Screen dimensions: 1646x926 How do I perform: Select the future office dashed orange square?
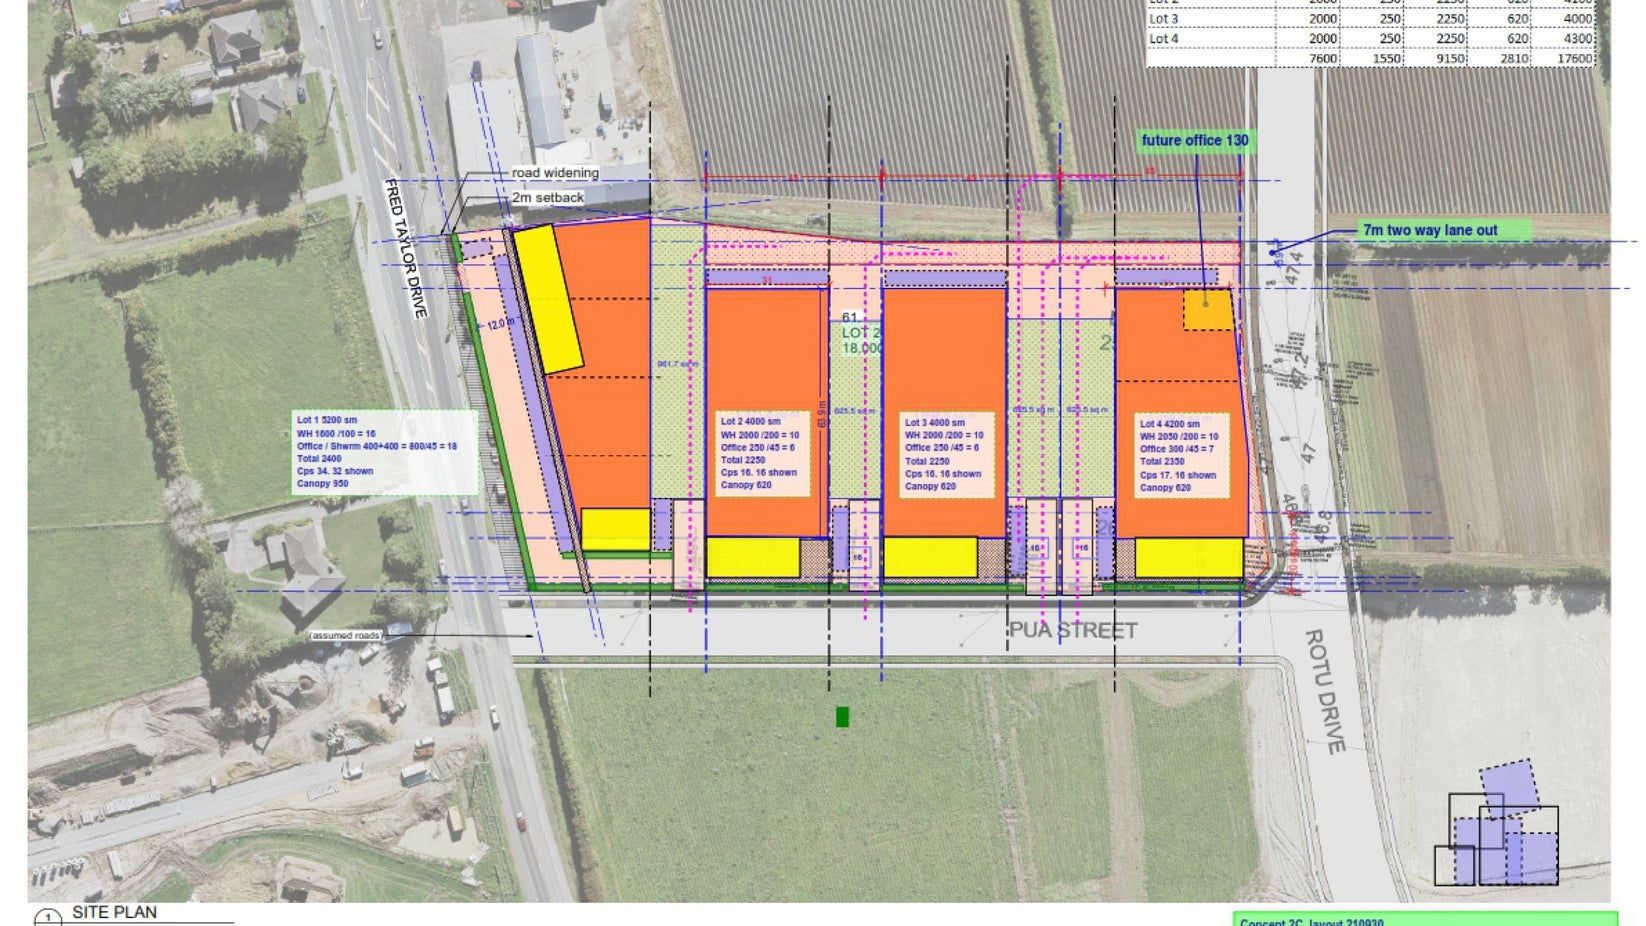(x=1208, y=309)
